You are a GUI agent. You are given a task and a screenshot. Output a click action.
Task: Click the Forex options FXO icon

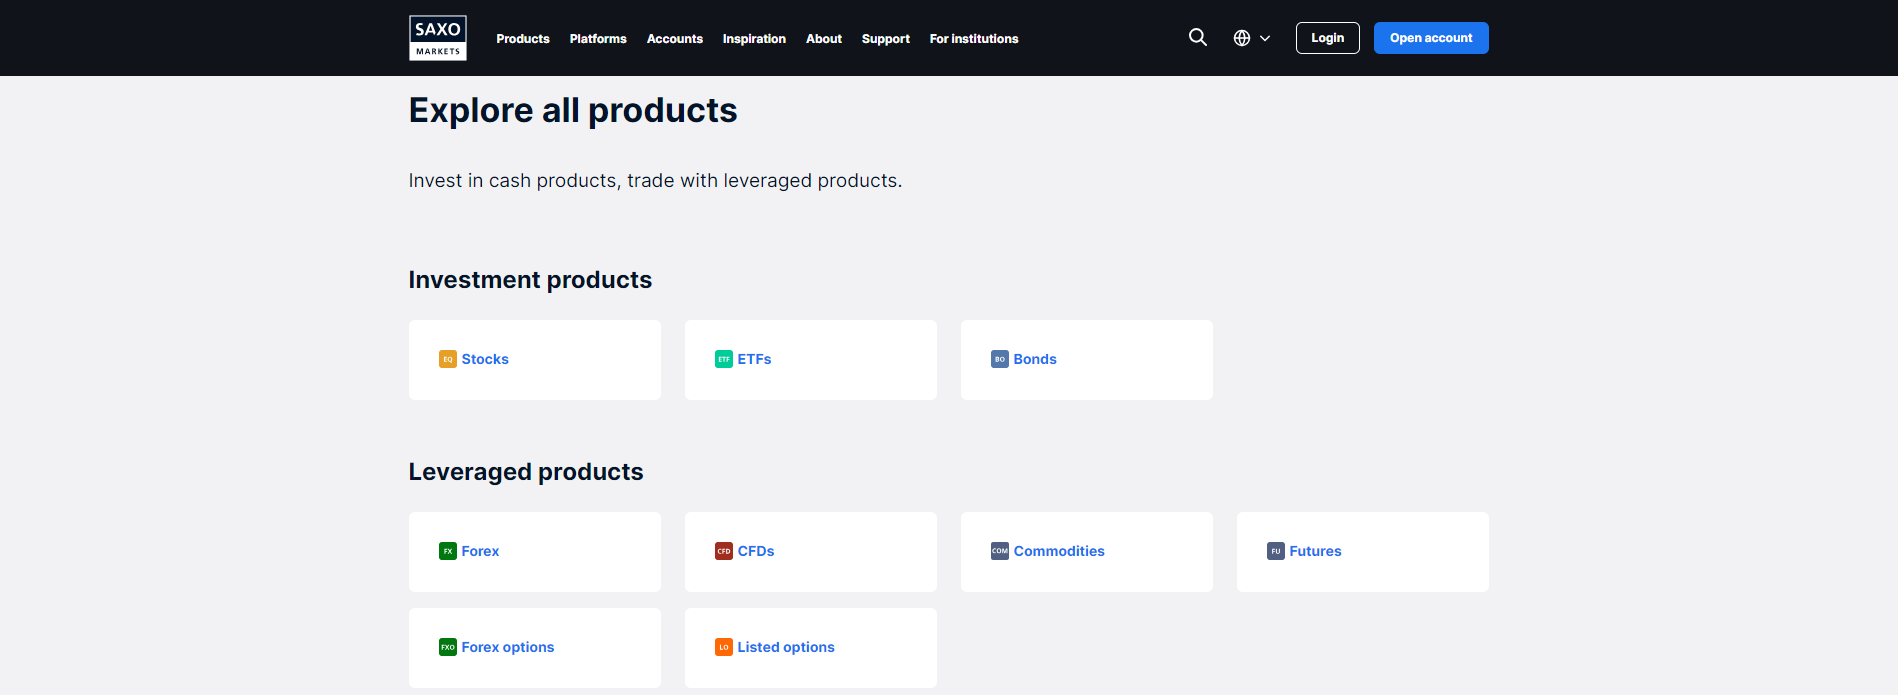click(448, 647)
